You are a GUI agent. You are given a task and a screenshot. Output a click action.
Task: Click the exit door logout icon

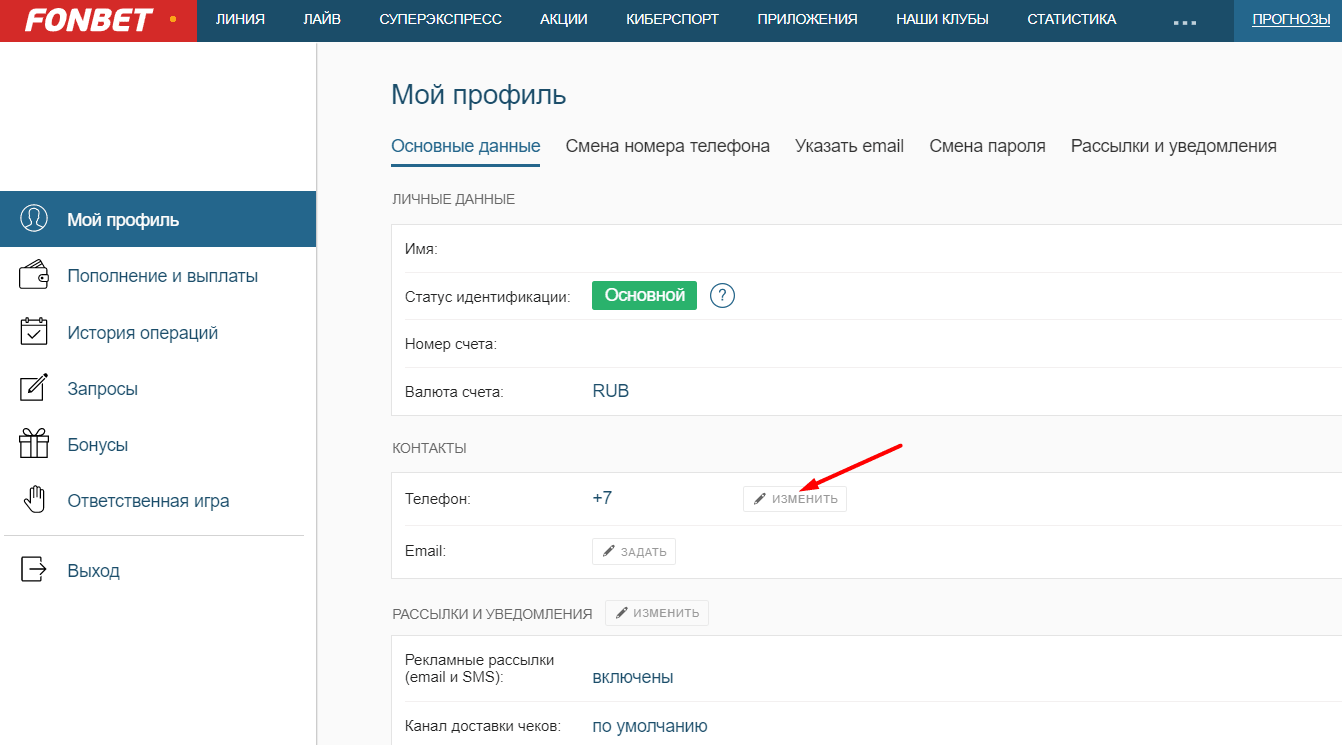coord(34,570)
